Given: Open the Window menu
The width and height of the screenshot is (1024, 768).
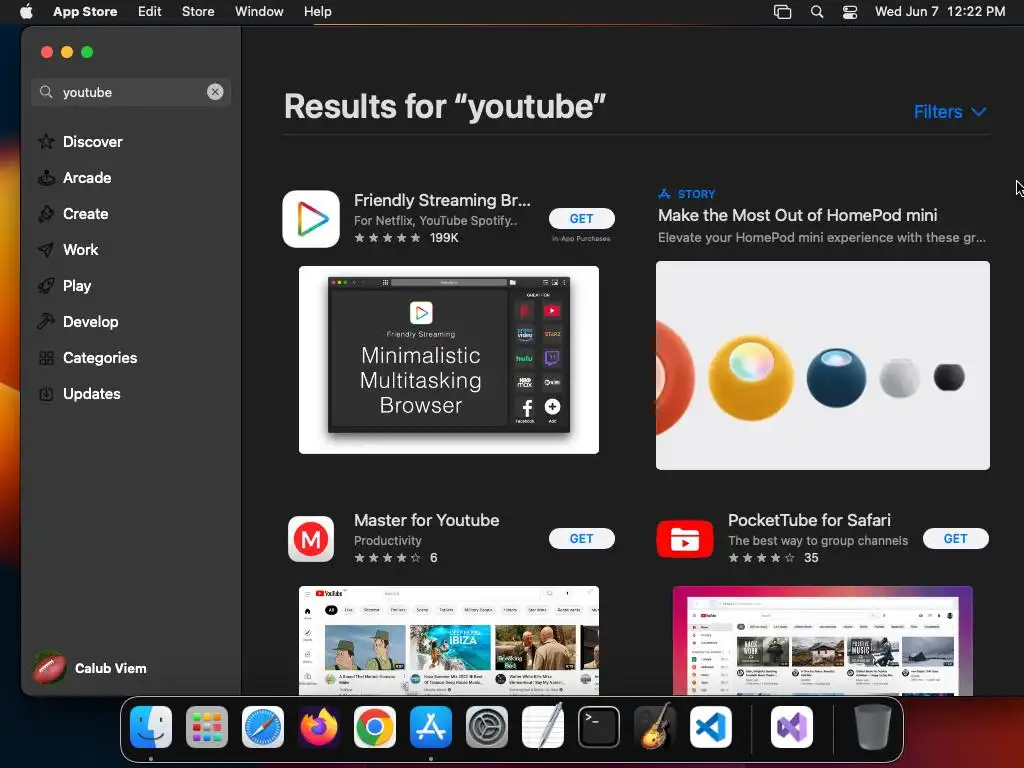Looking at the screenshot, I should pos(259,11).
